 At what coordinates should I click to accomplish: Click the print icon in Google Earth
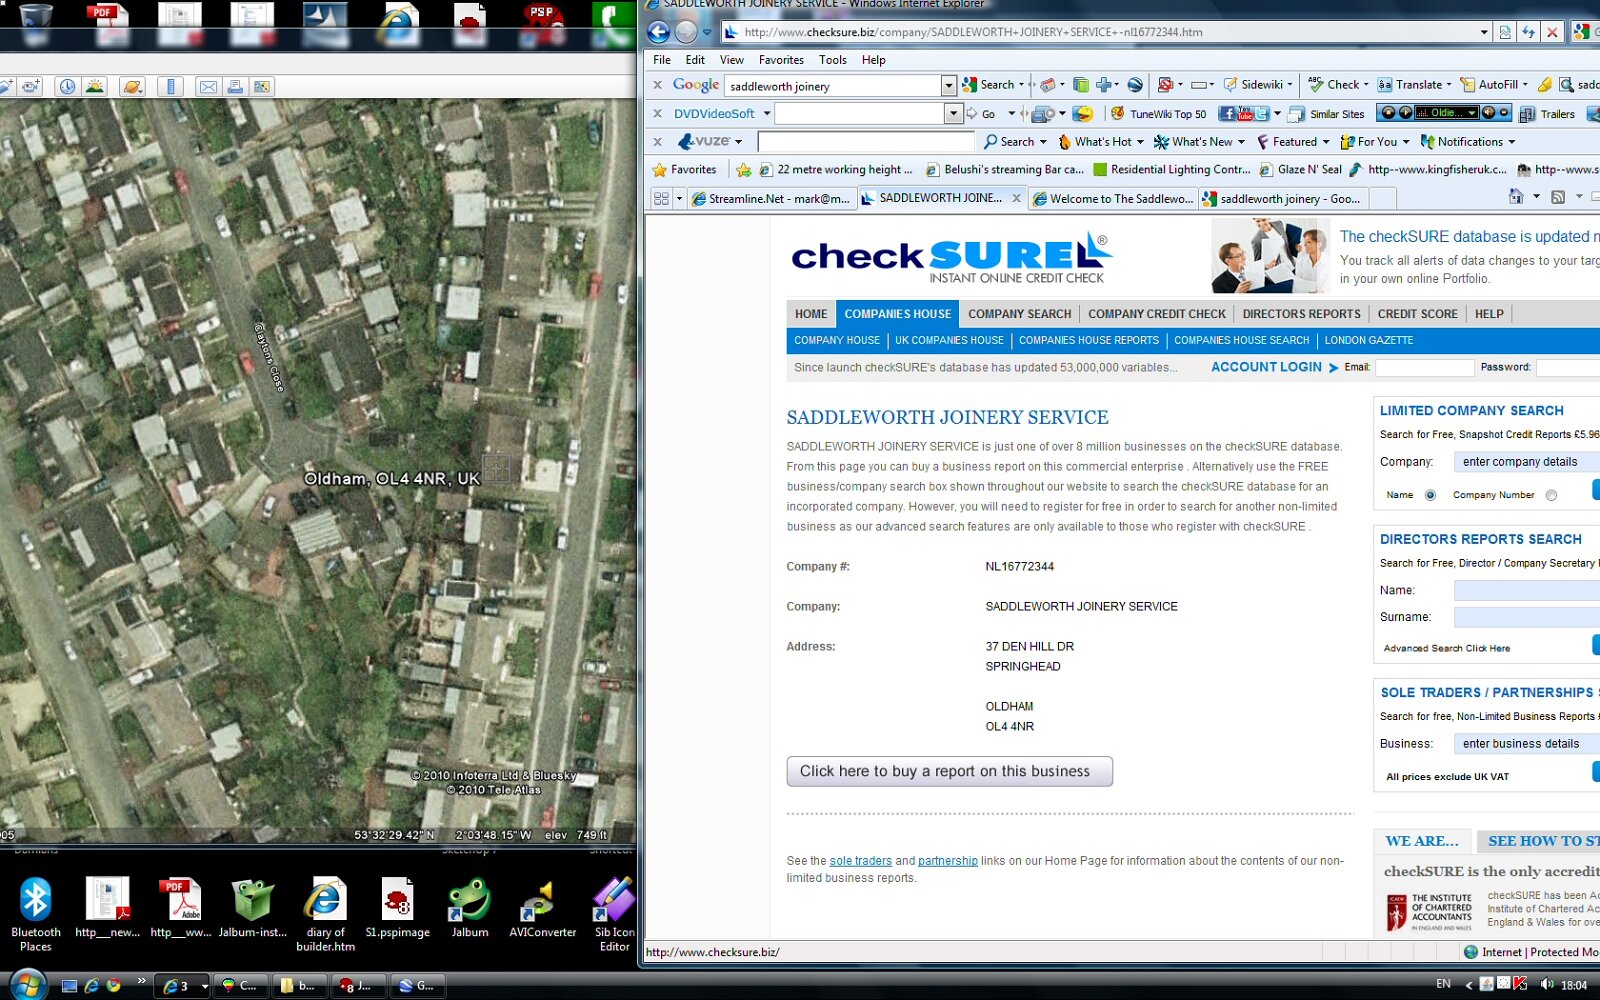coord(235,87)
